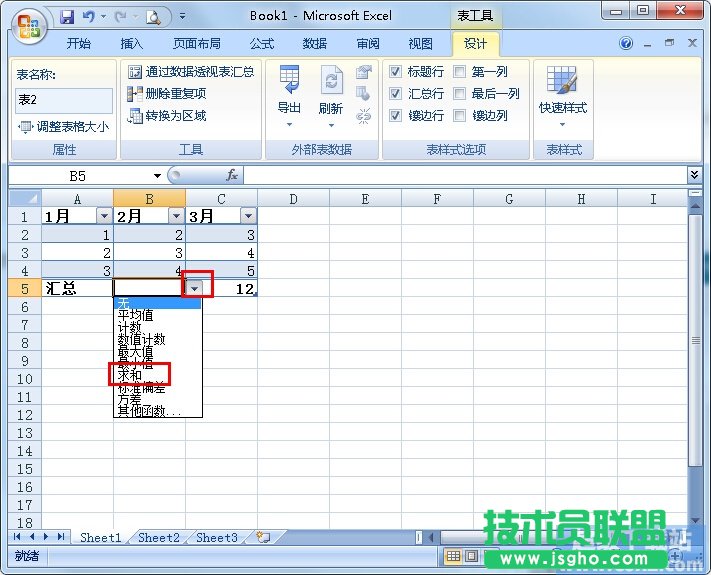Open the 1月 column filter dropdown
711x575 pixels.
[x=103, y=216]
